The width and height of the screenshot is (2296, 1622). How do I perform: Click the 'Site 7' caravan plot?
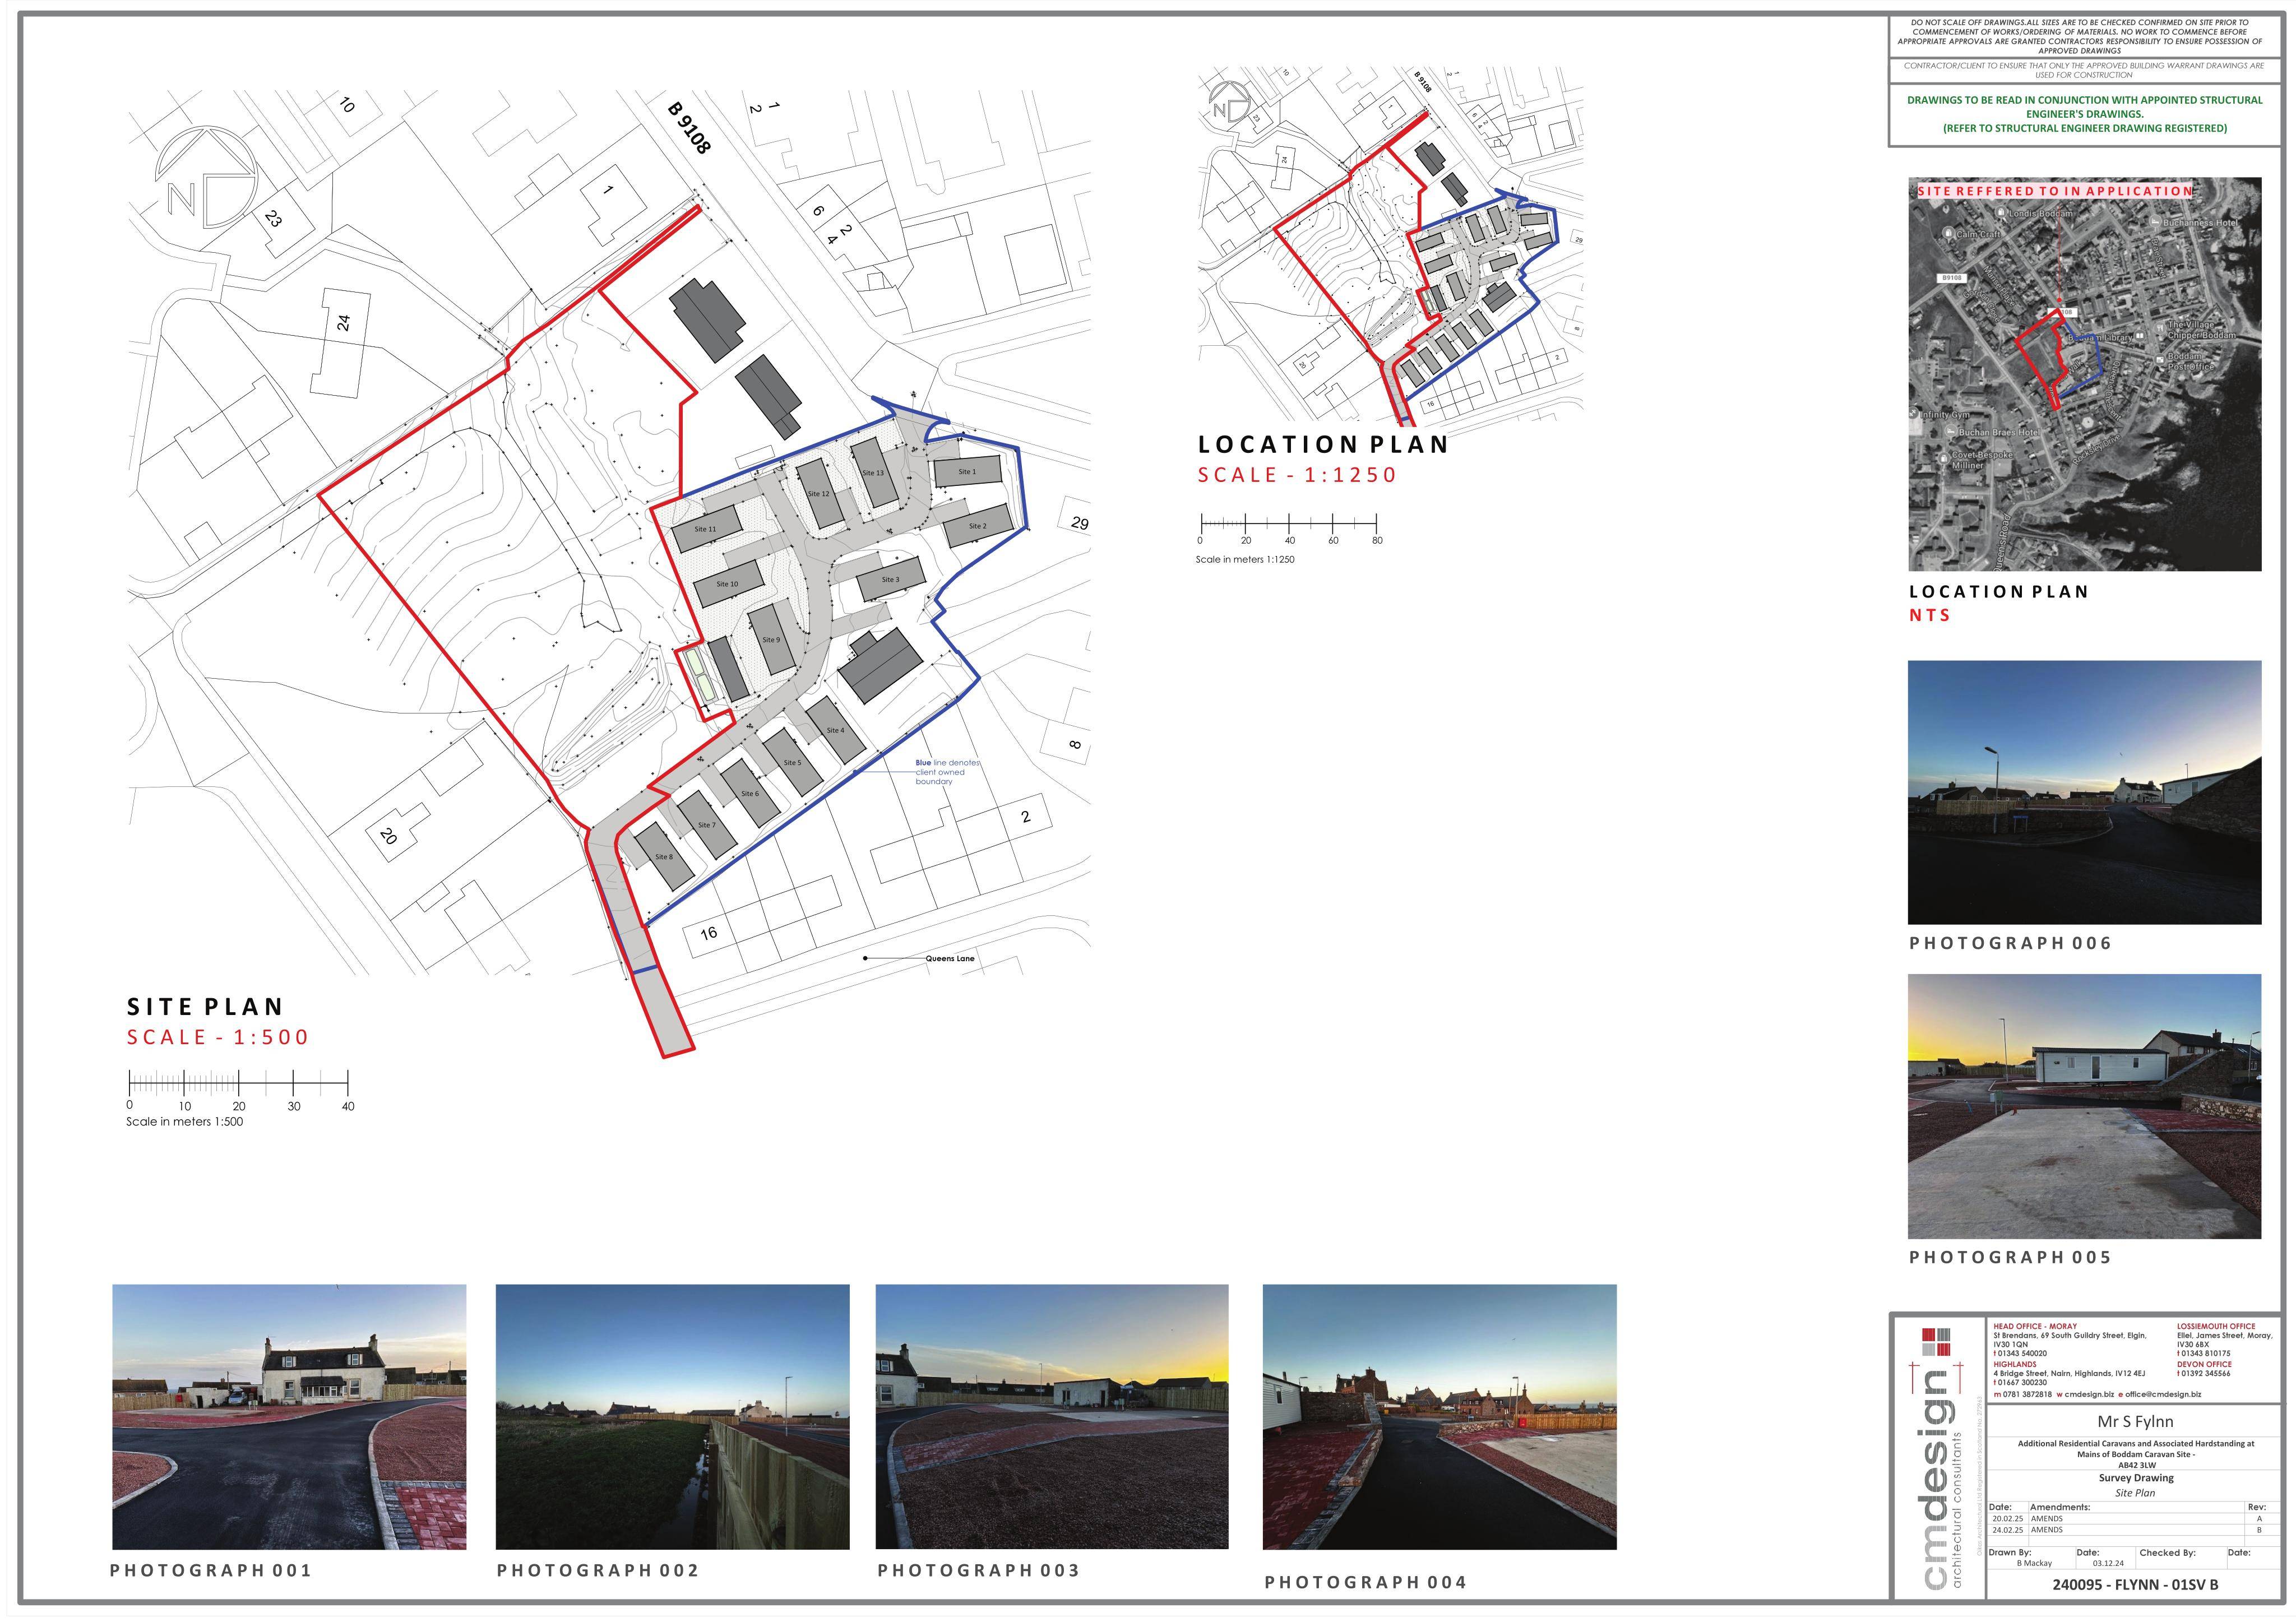[706, 825]
